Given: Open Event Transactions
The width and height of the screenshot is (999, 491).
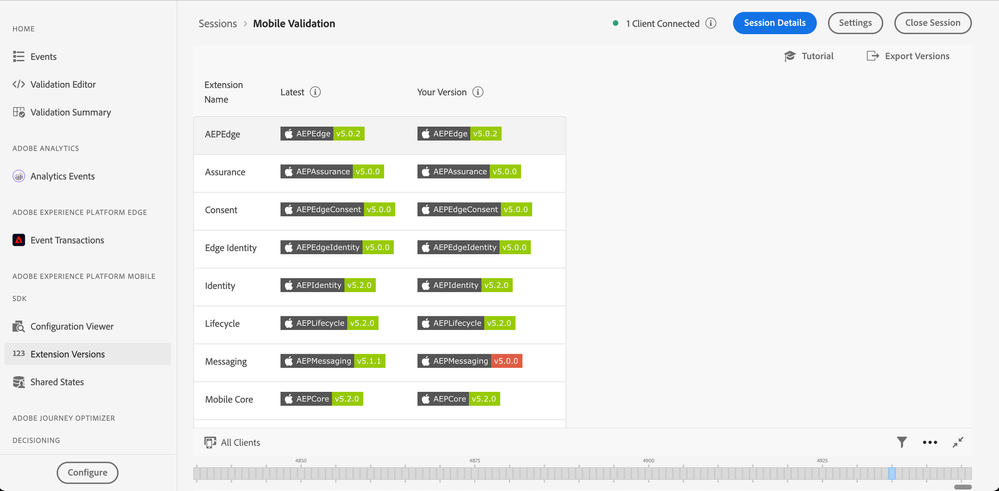Looking at the screenshot, I should (x=67, y=241).
